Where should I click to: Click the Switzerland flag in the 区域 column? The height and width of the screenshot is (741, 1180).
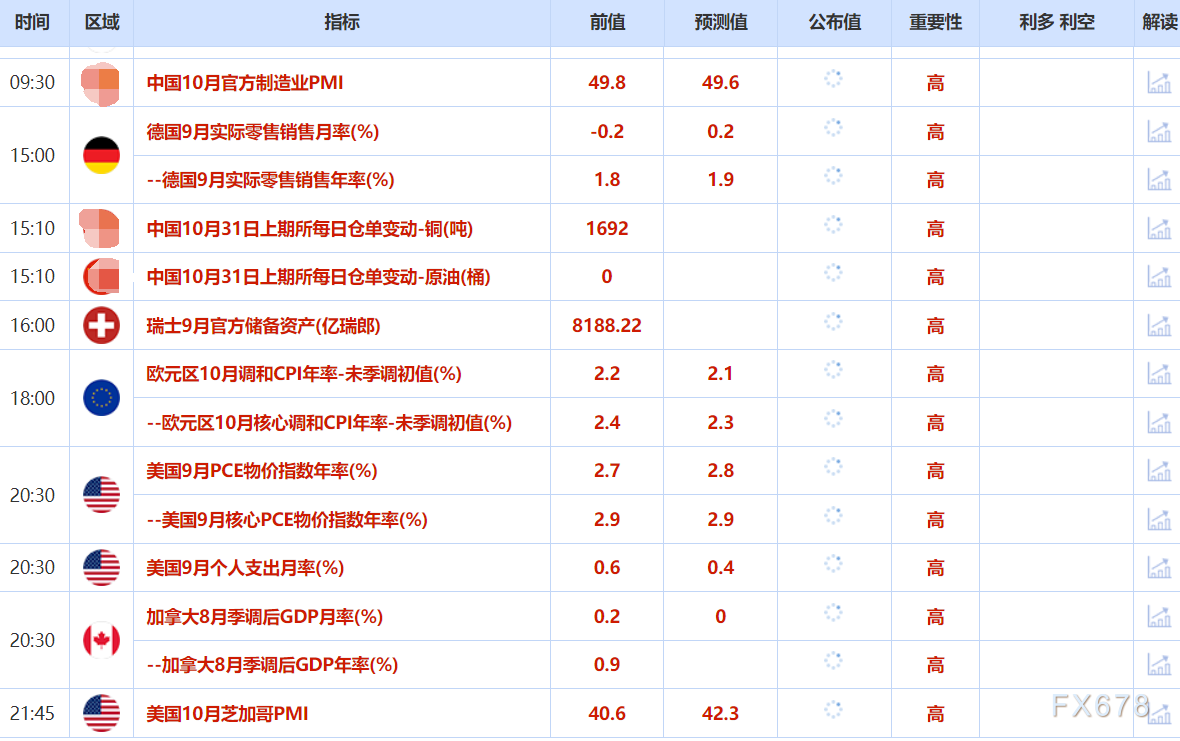pos(100,325)
